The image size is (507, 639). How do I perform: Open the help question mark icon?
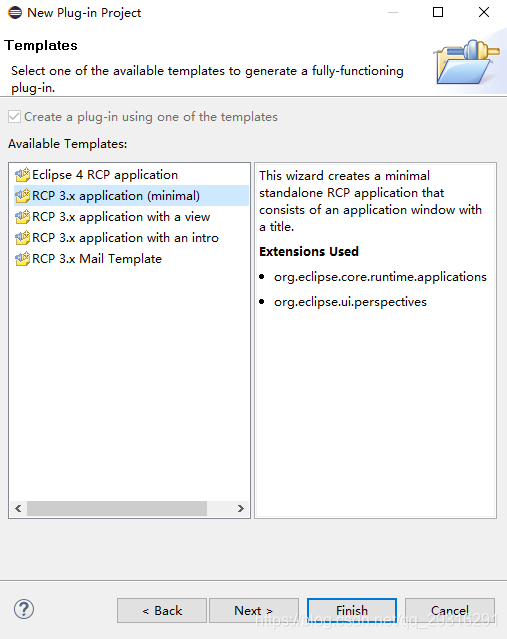[24, 609]
